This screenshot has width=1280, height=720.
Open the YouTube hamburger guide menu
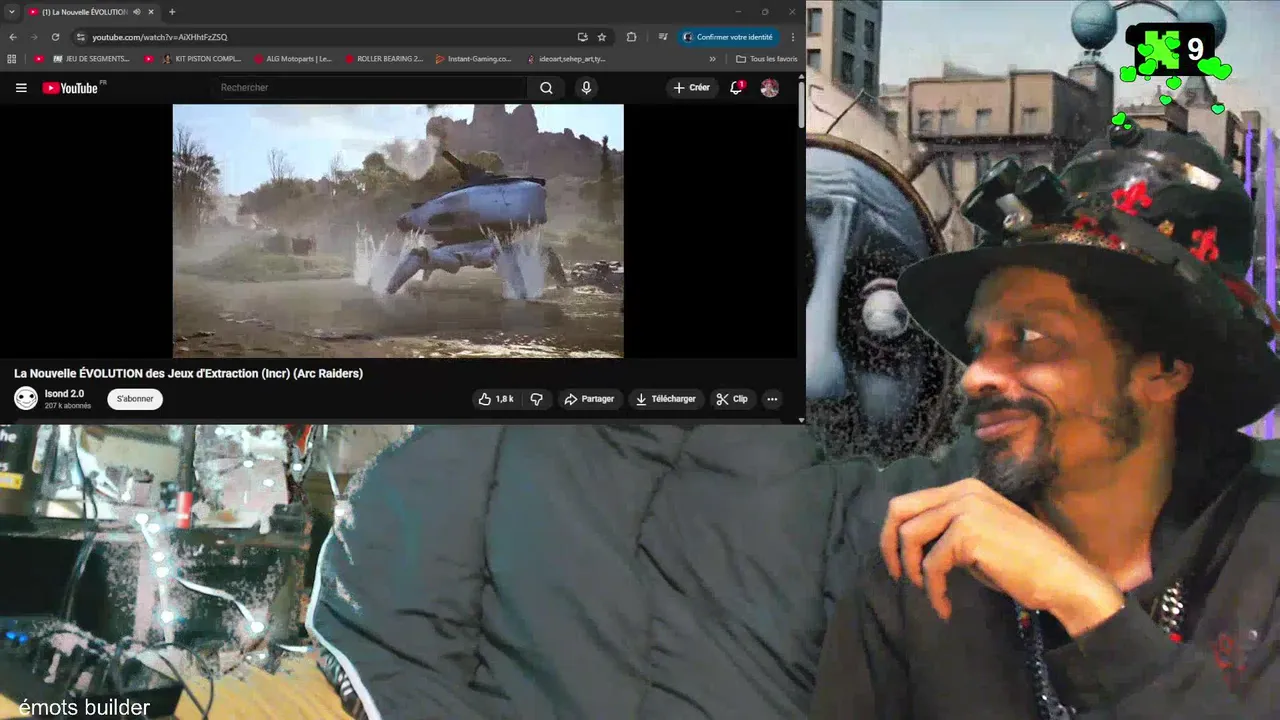pyautogui.click(x=21, y=88)
